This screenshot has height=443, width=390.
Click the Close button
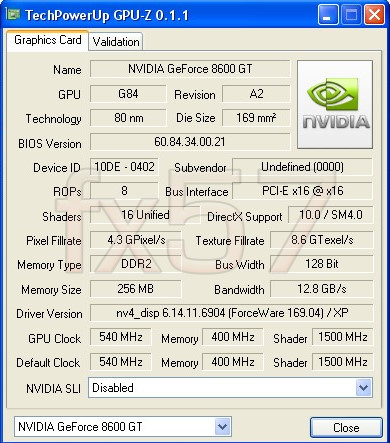click(x=346, y=427)
